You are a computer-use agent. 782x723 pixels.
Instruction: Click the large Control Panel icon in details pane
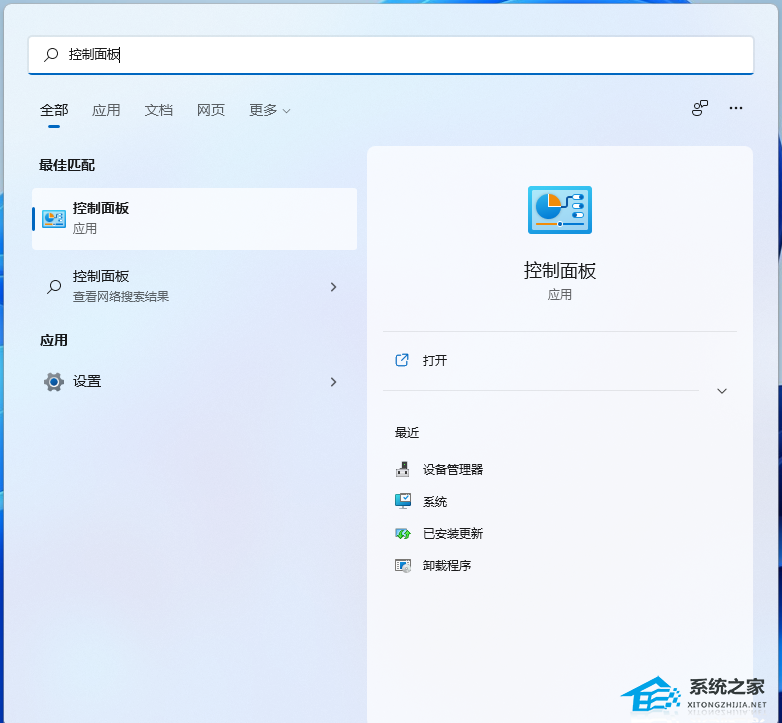coord(559,210)
